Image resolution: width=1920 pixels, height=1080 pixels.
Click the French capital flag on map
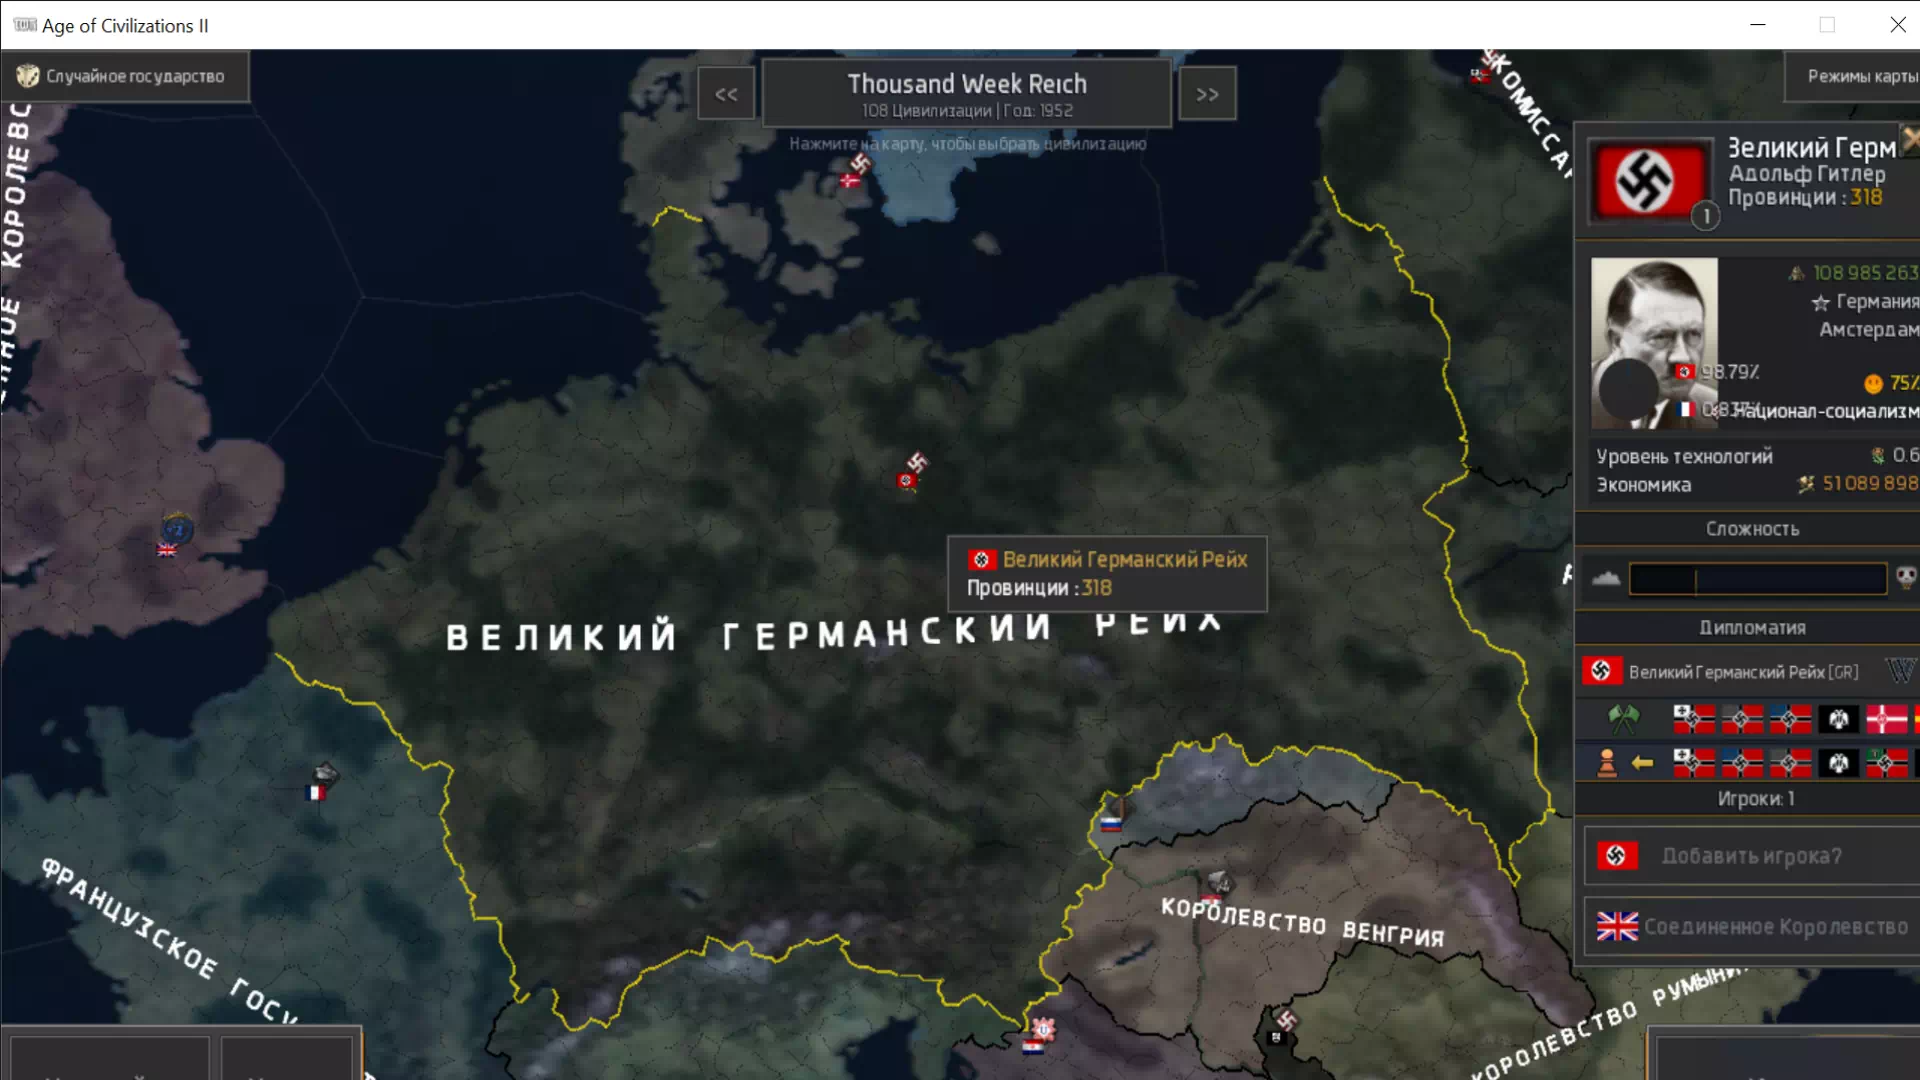point(315,792)
